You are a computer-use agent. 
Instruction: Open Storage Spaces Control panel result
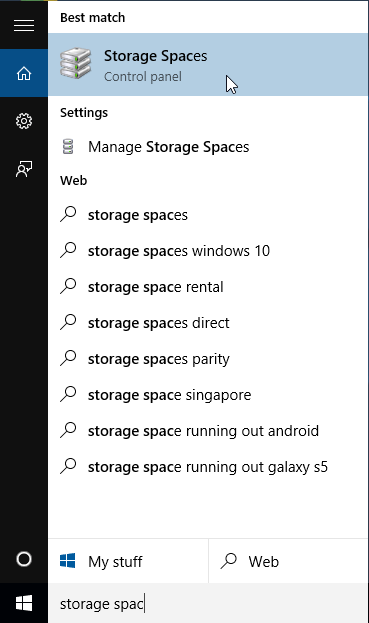coord(208,64)
